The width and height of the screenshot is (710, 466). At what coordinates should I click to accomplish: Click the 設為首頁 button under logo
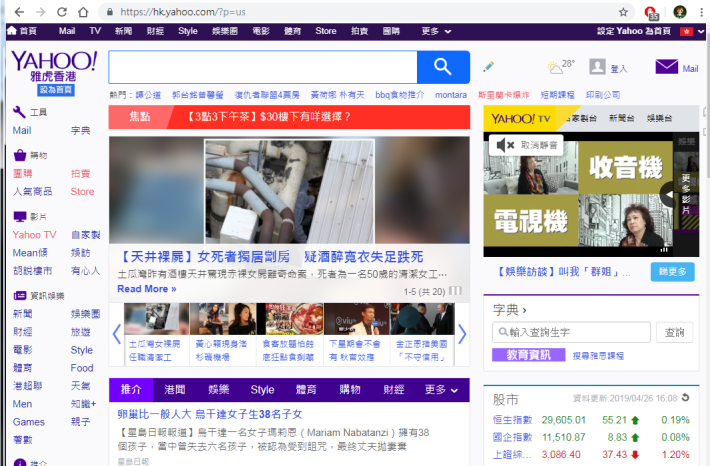tap(56, 90)
